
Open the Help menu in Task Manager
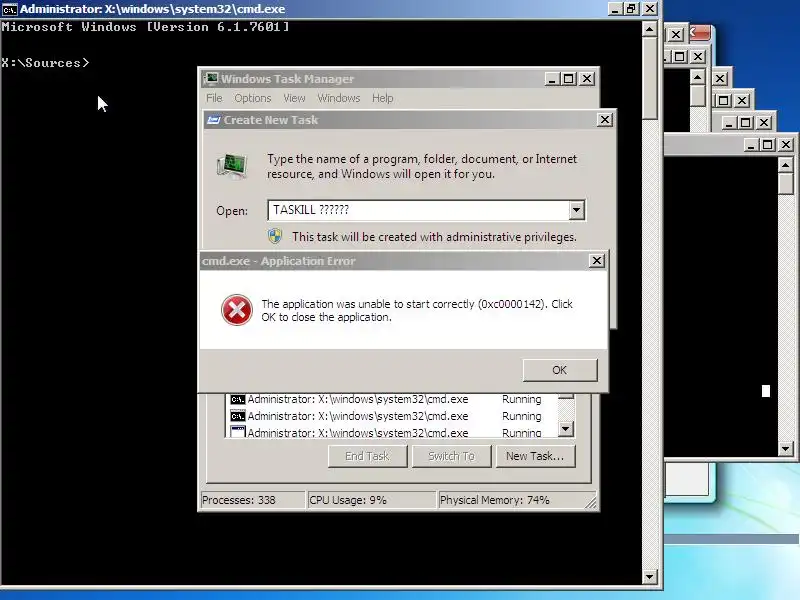coord(382,98)
